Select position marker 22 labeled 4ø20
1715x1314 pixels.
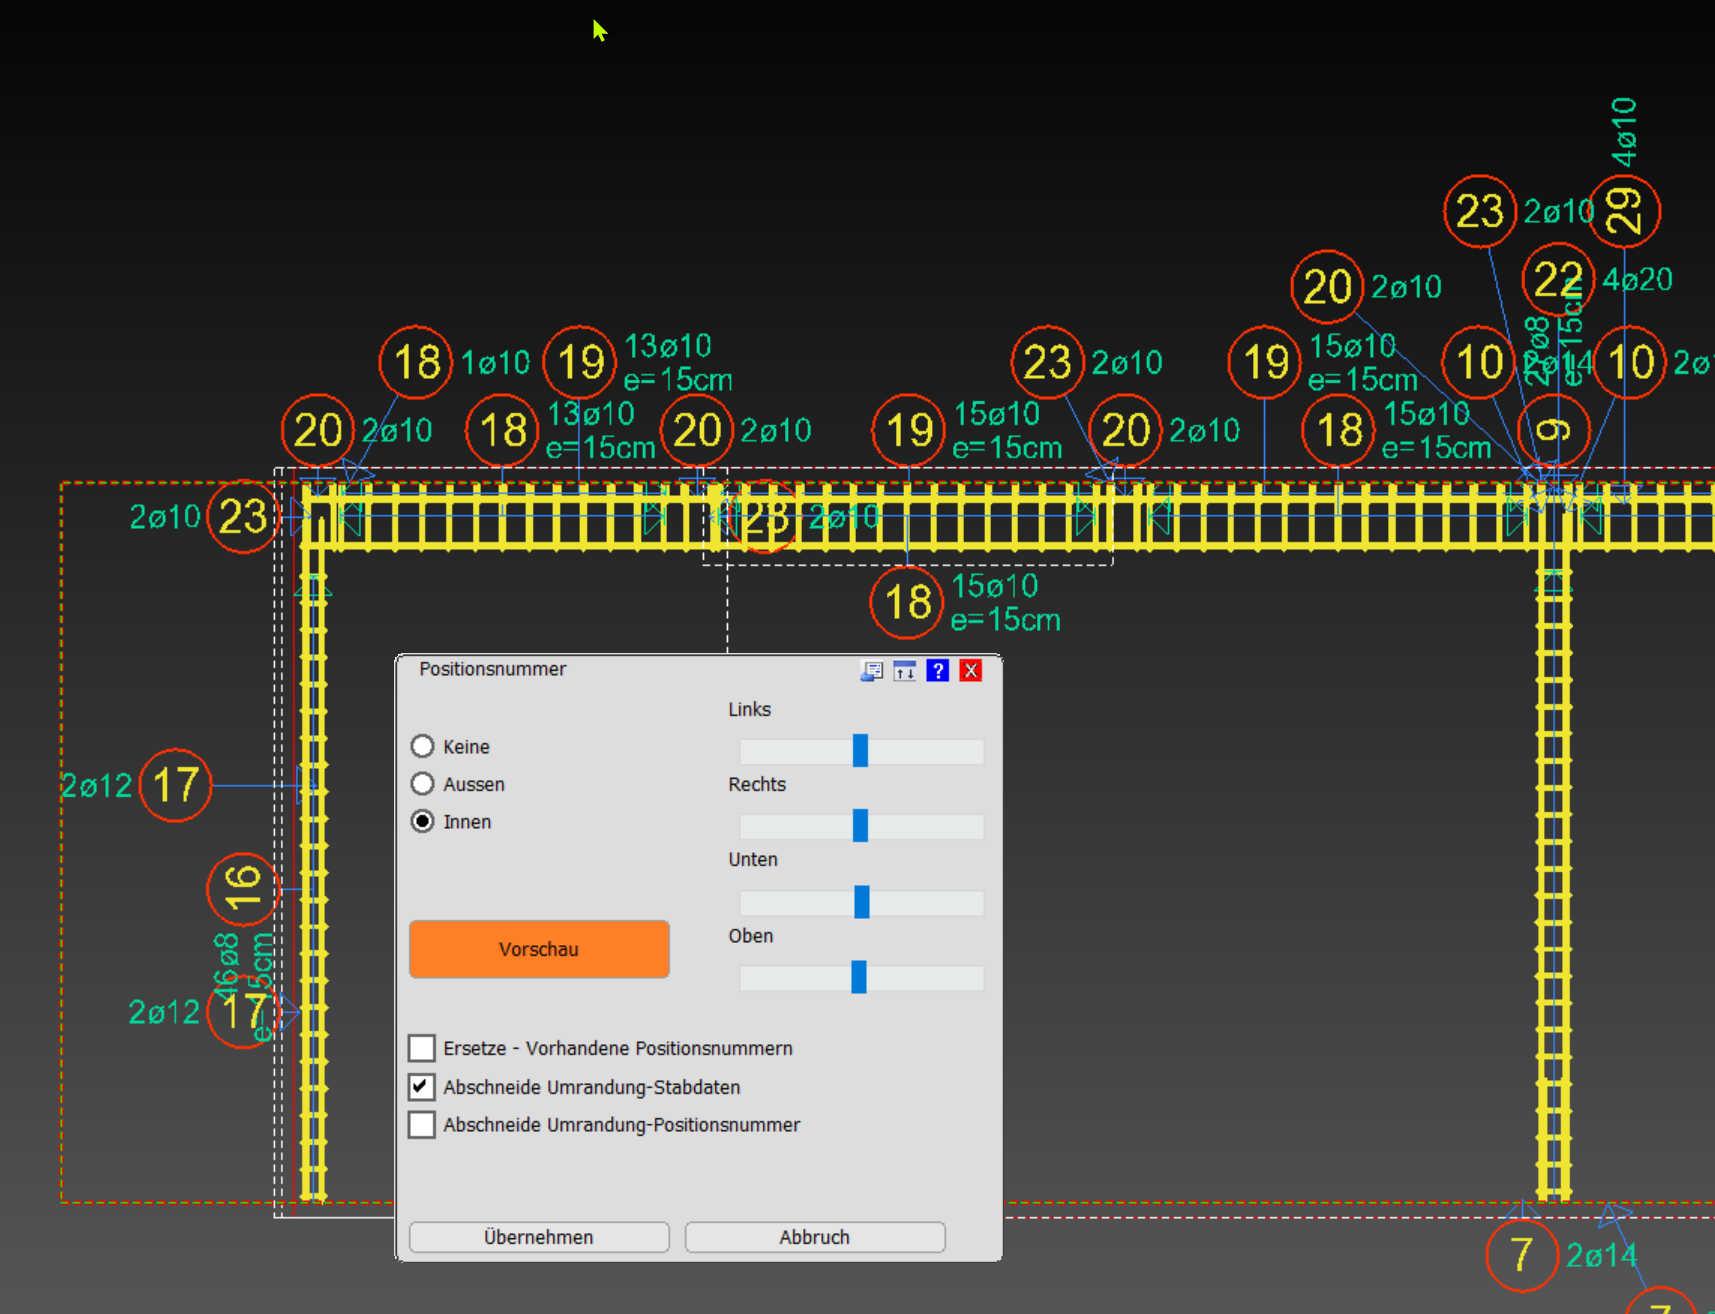click(1557, 280)
